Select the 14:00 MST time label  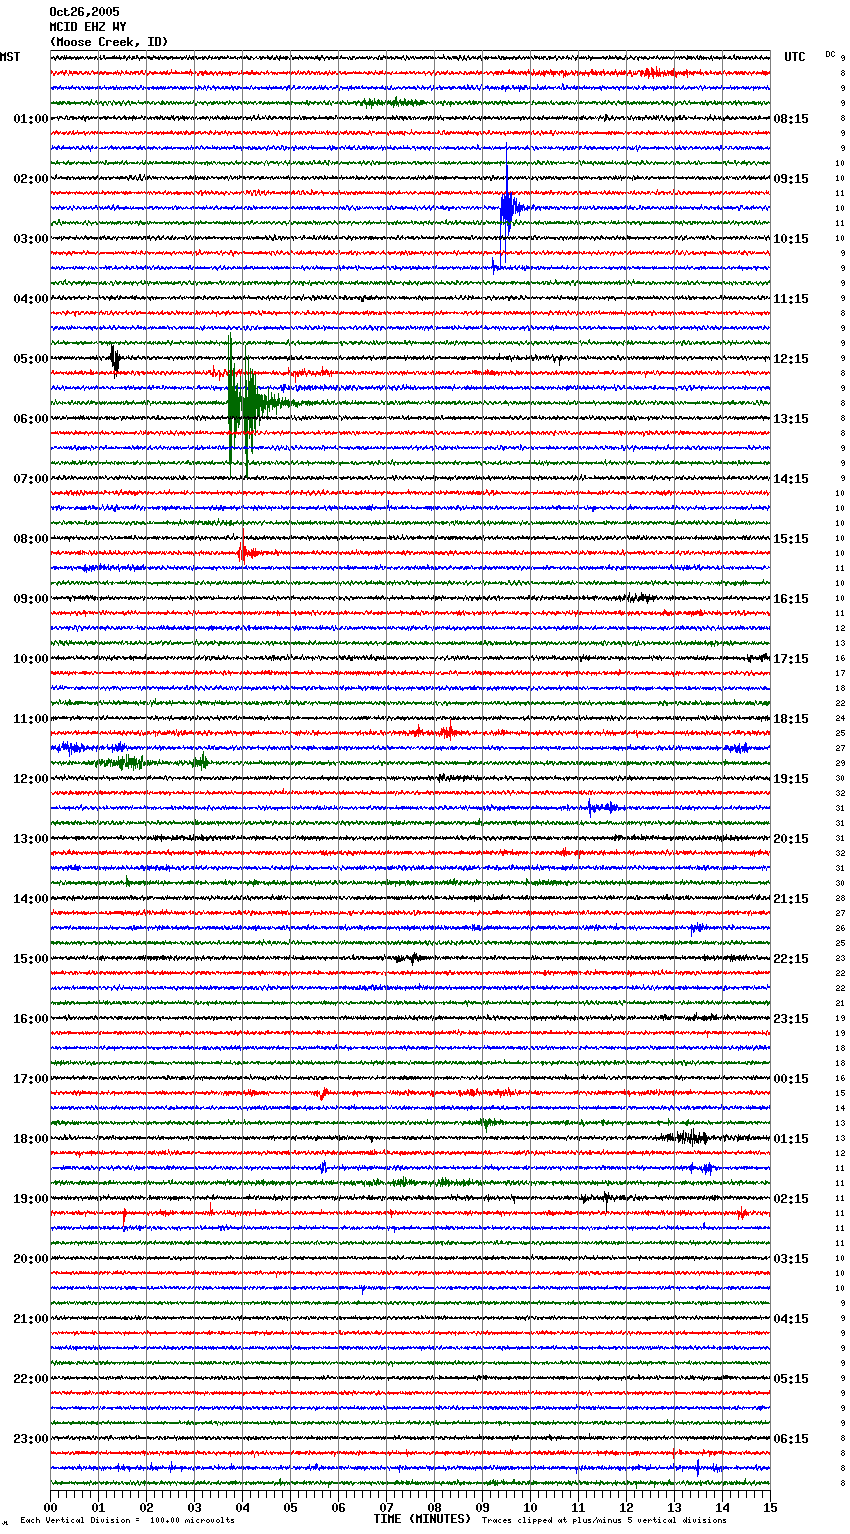point(30,899)
